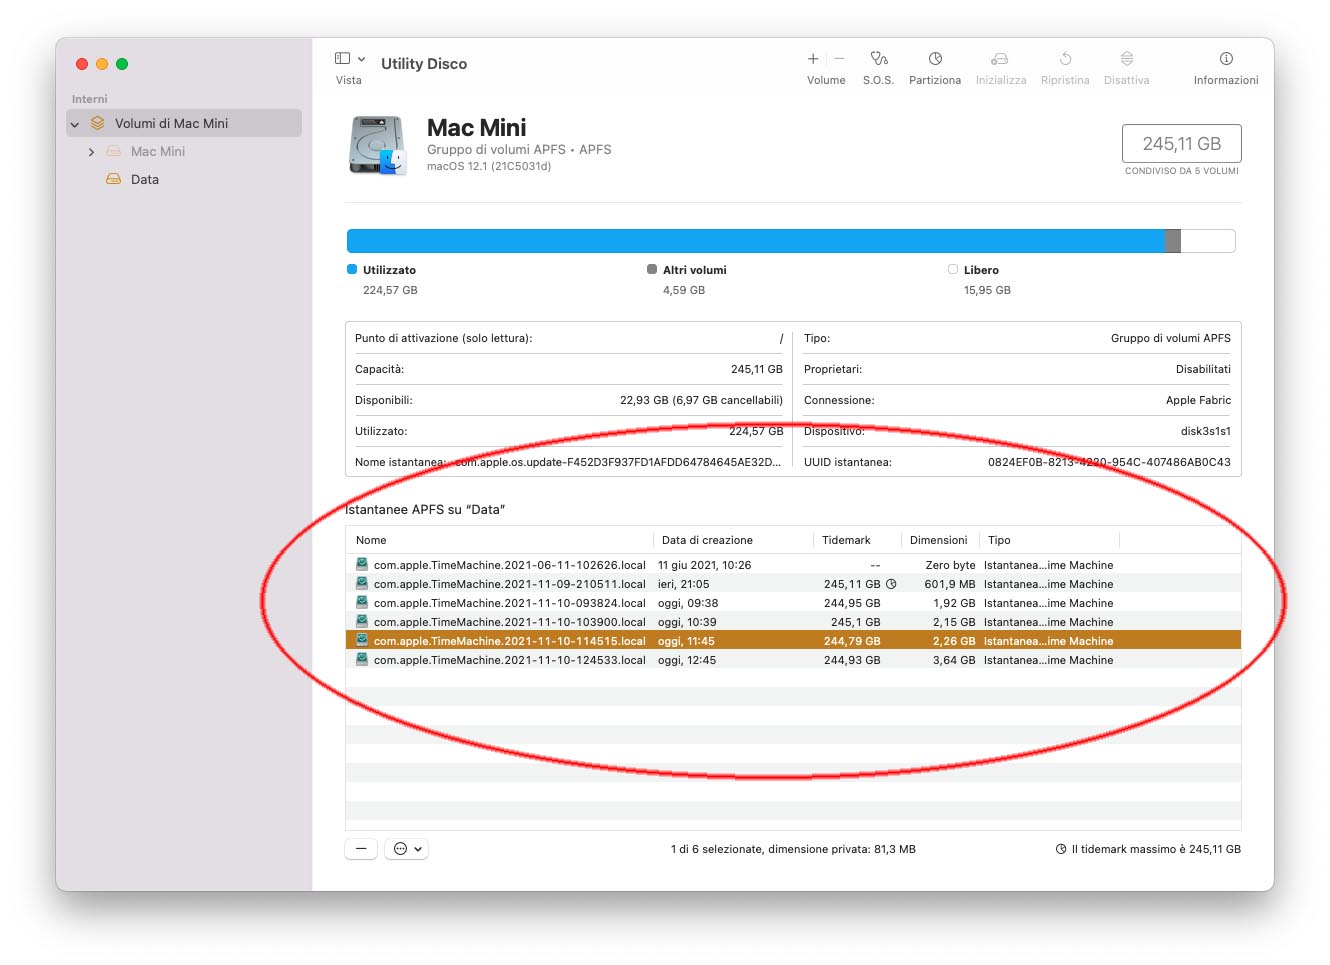Click the Apple Fabric connection value
Screen dimensions: 1330x965
1198,400
